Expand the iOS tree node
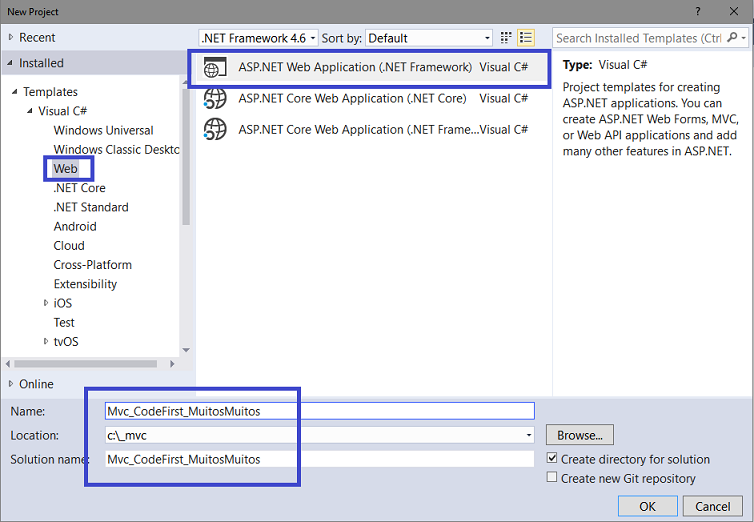 pyautogui.click(x=46, y=303)
